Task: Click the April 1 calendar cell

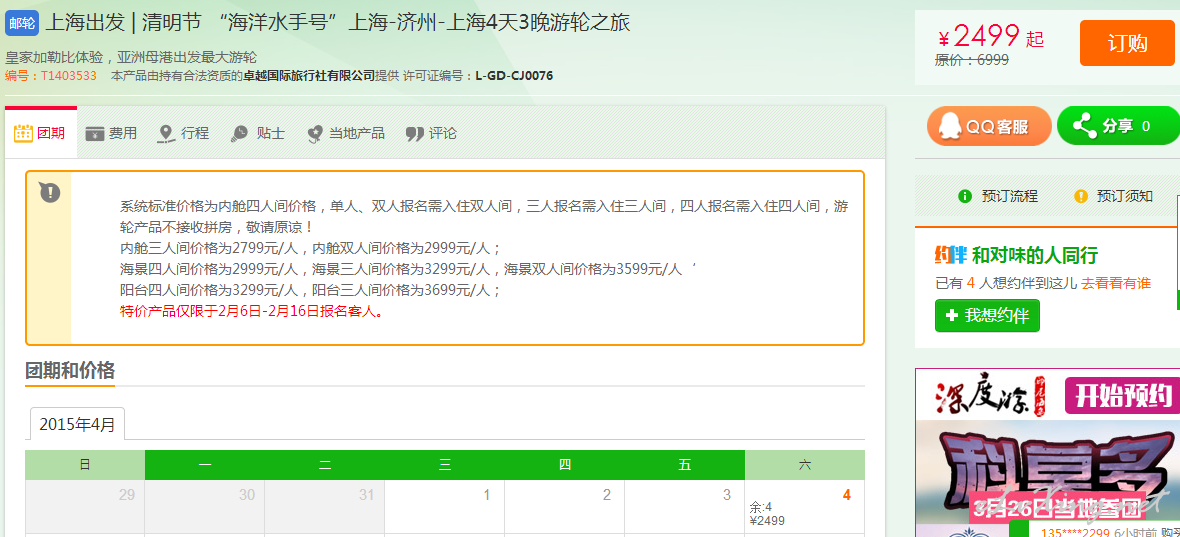Action: pyautogui.click(x=444, y=508)
